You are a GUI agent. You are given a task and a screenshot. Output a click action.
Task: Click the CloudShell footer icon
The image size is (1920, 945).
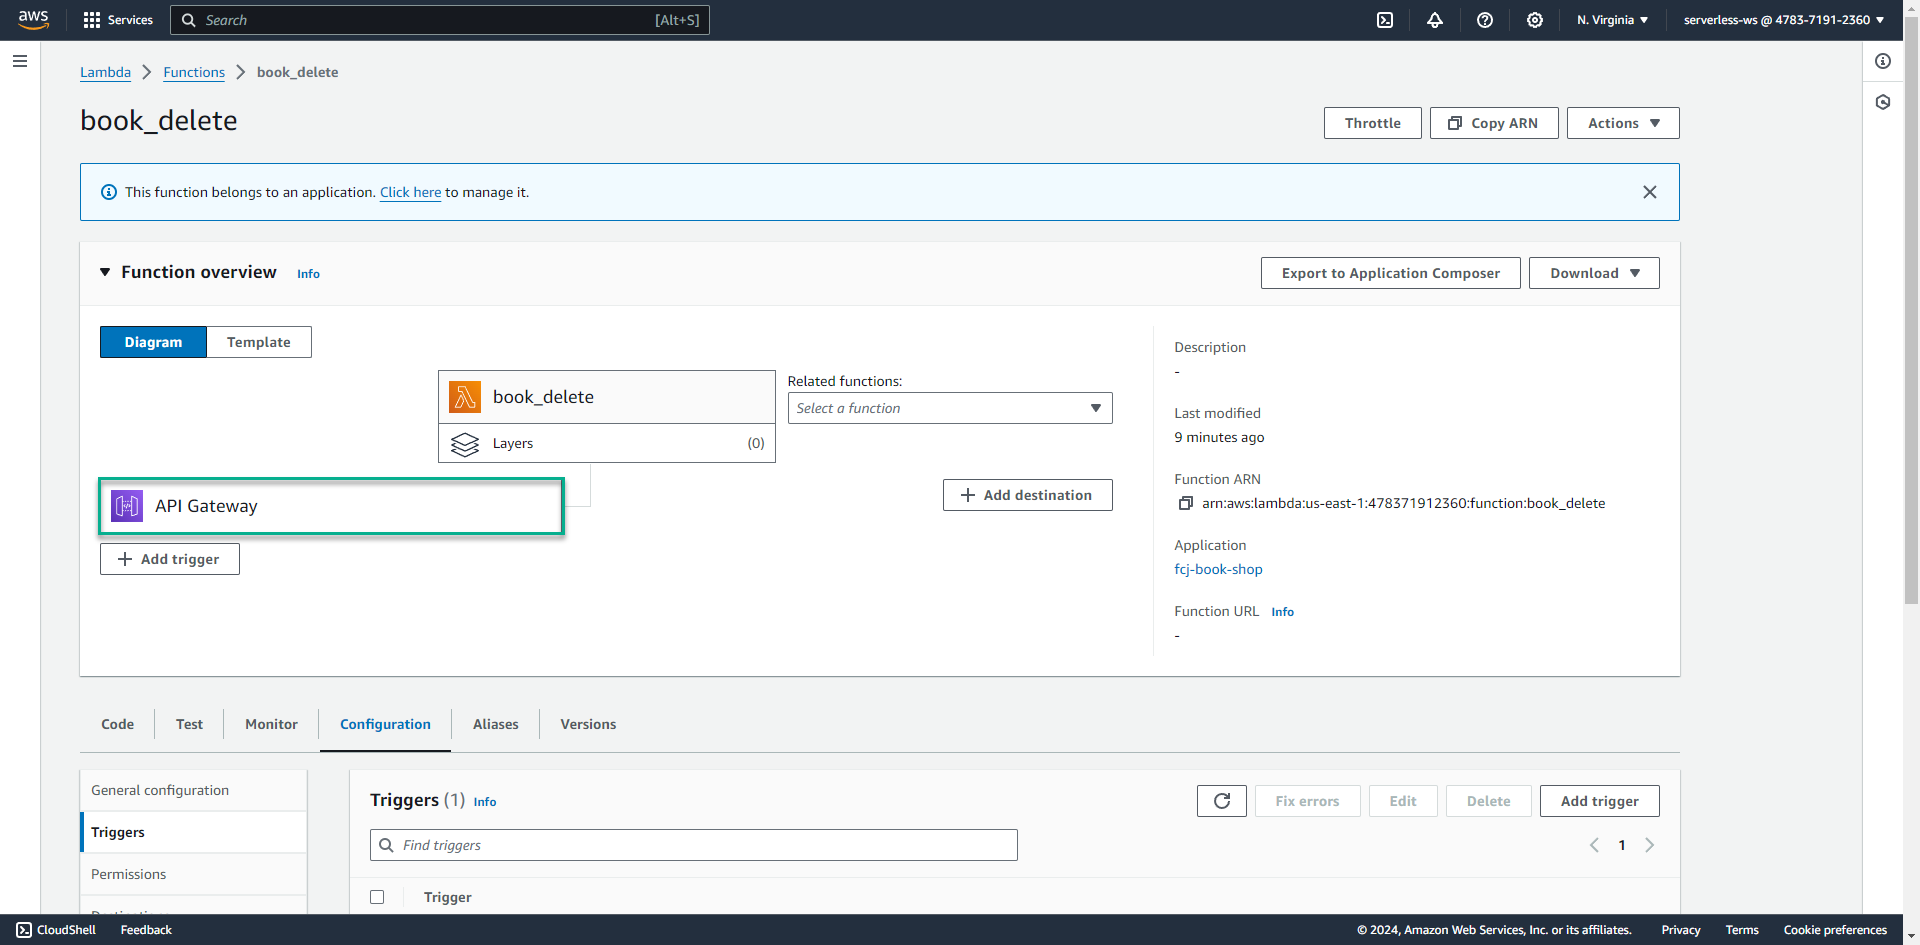(24, 930)
